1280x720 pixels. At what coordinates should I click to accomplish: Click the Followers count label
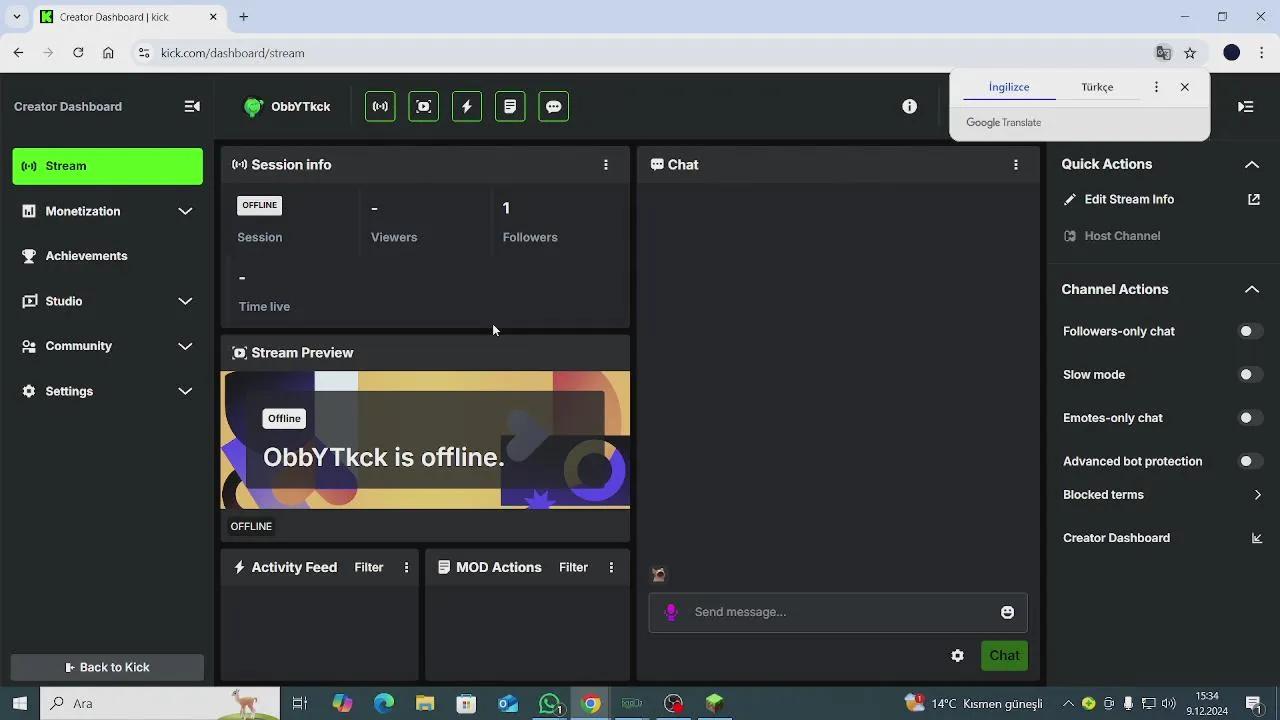pyautogui.click(x=530, y=237)
